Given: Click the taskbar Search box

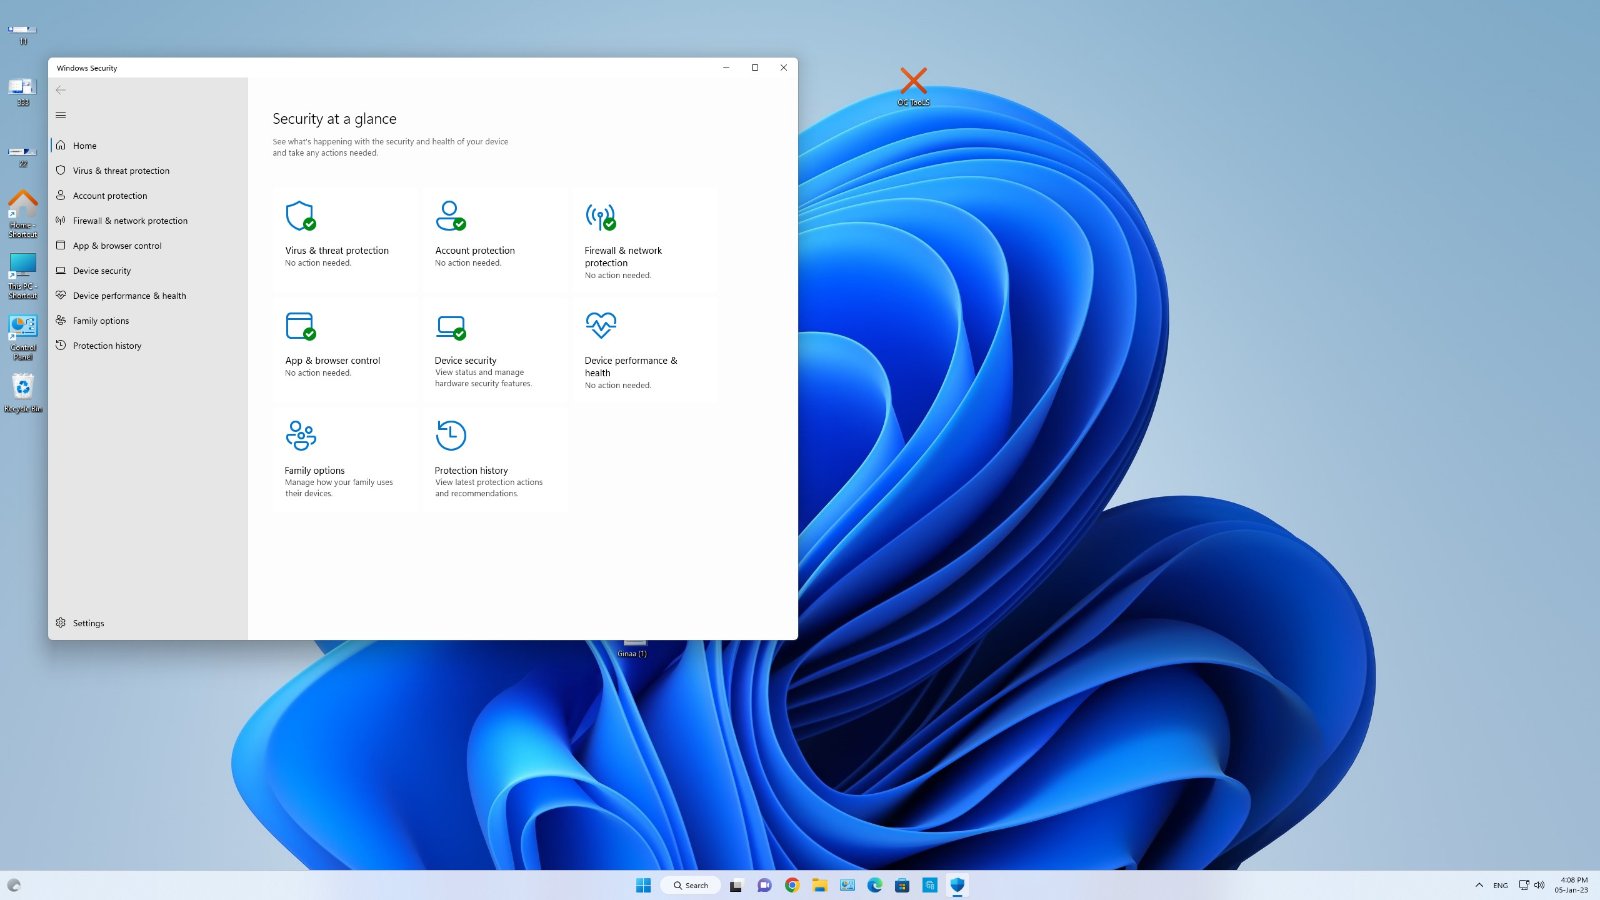Looking at the screenshot, I should tap(691, 885).
